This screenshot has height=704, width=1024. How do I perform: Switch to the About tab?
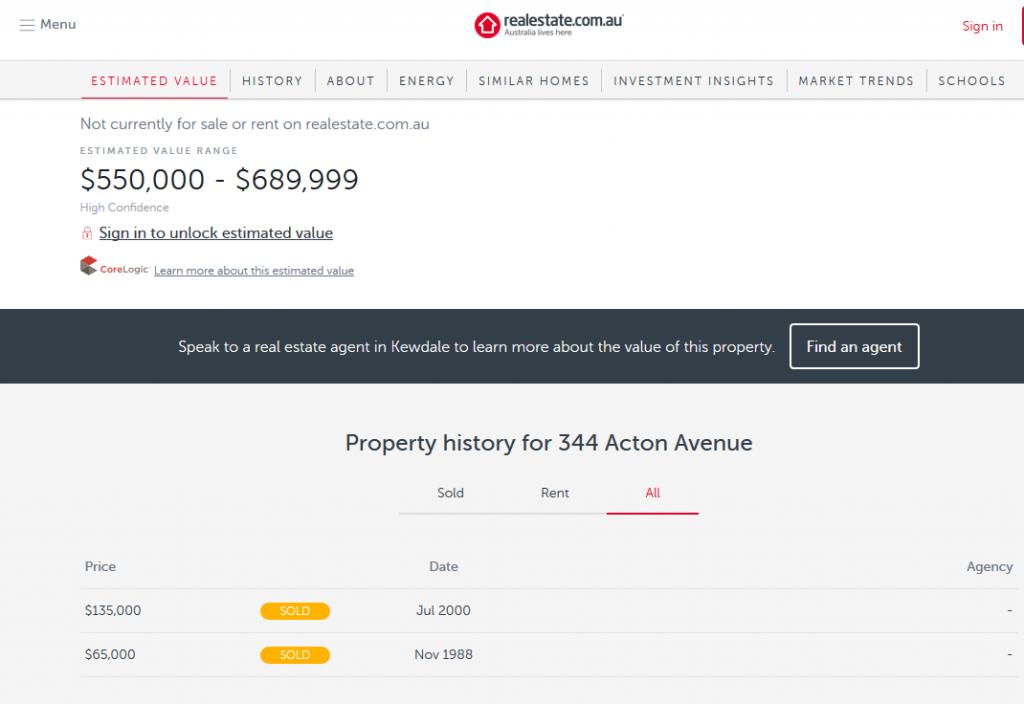pyautogui.click(x=350, y=81)
